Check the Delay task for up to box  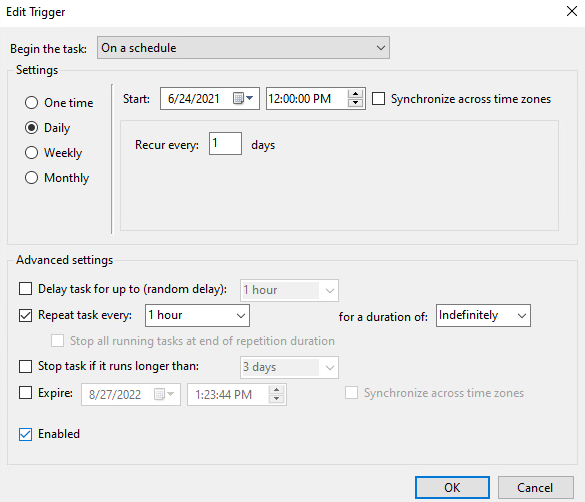[x=25, y=288]
